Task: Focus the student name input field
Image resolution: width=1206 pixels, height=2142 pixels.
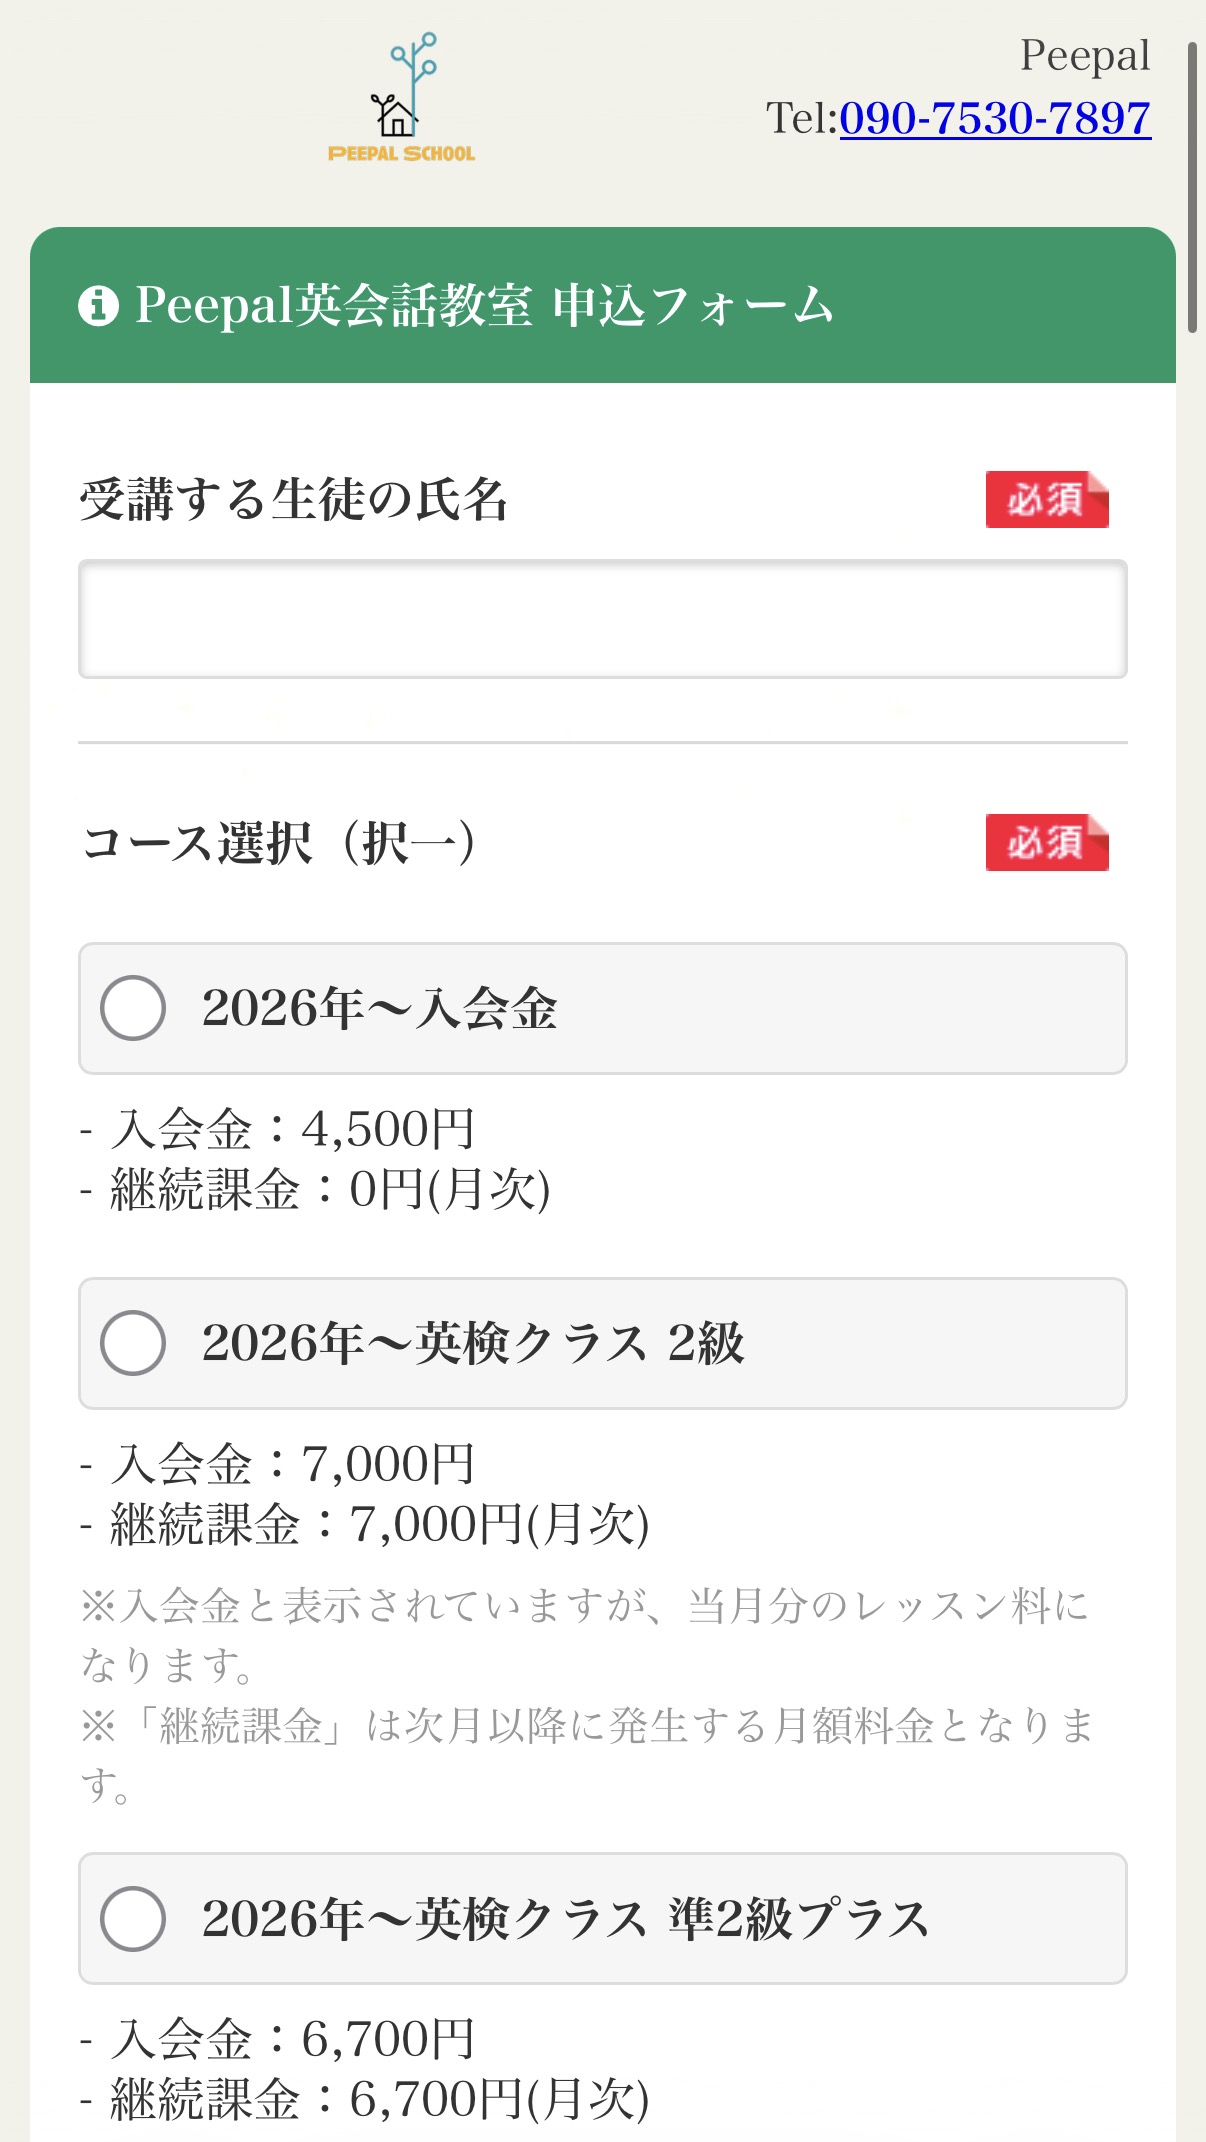Action: coord(602,619)
